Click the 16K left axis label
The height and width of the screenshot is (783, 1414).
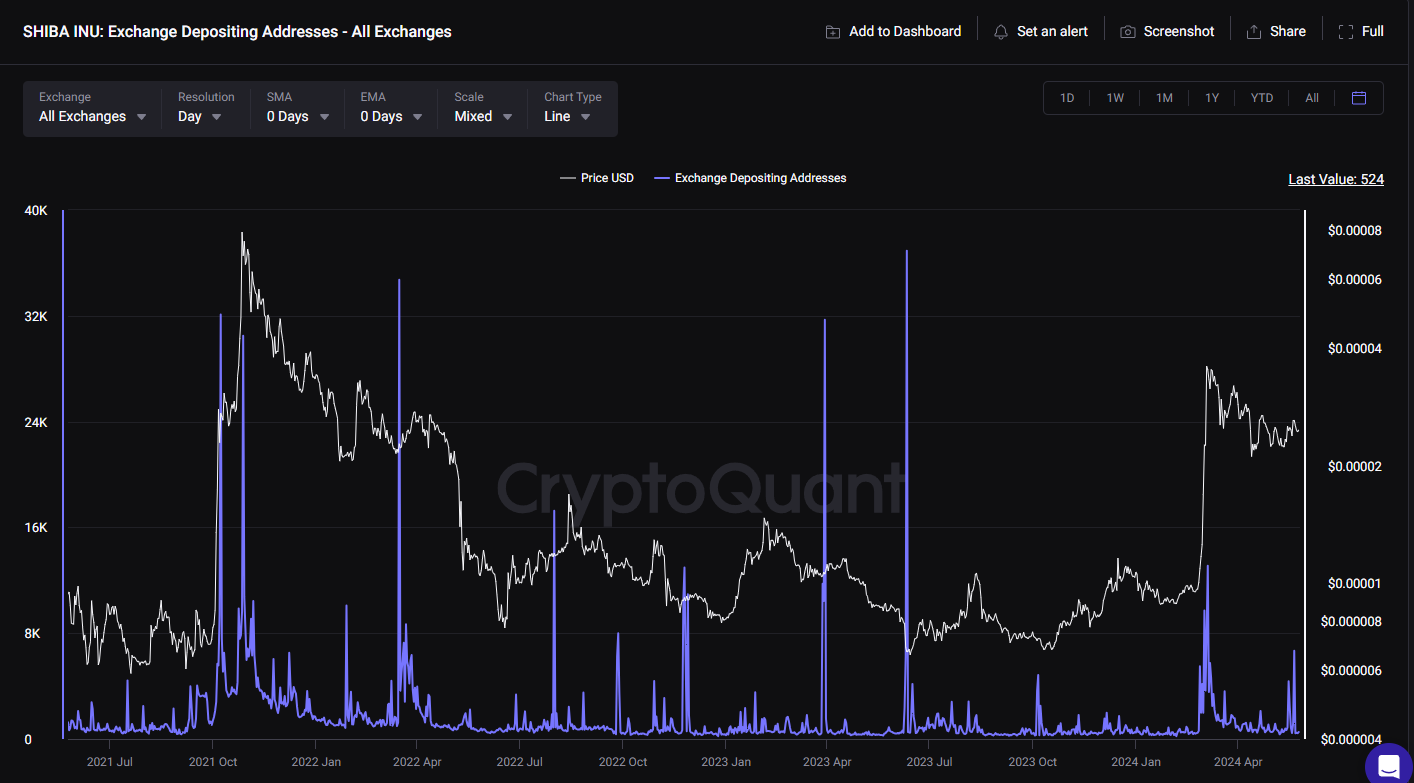coord(35,527)
